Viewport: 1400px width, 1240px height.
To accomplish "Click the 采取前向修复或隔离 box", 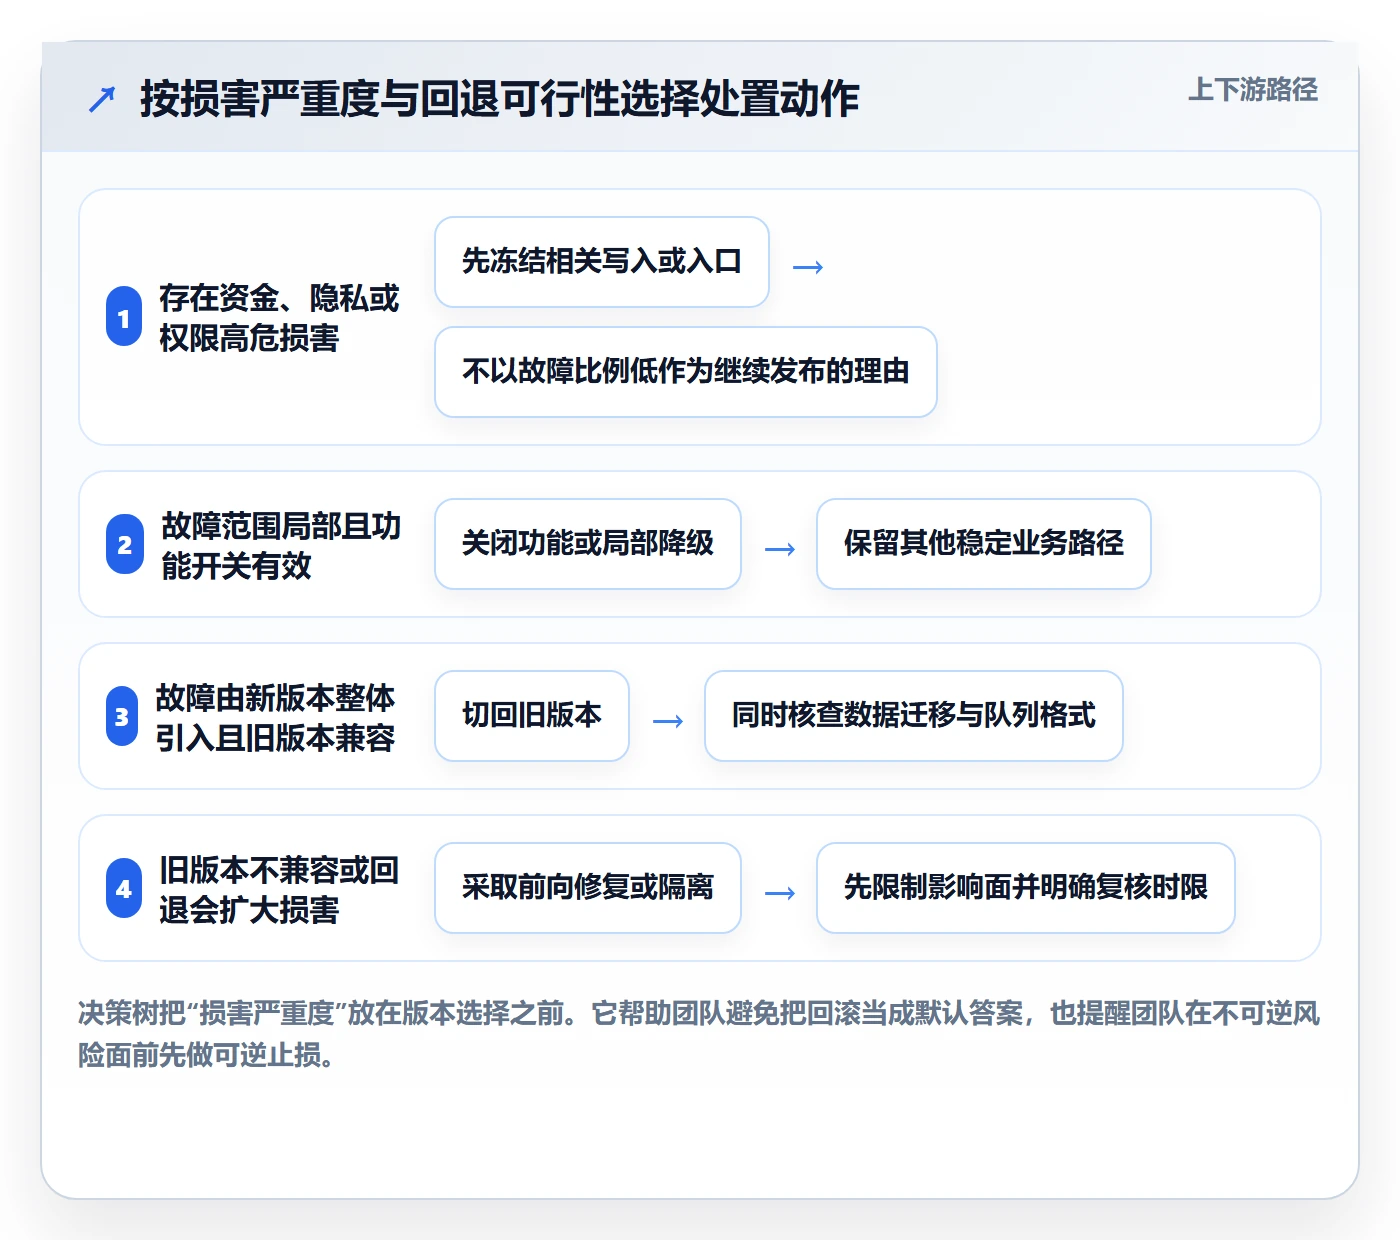I will [x=588, y=888].
